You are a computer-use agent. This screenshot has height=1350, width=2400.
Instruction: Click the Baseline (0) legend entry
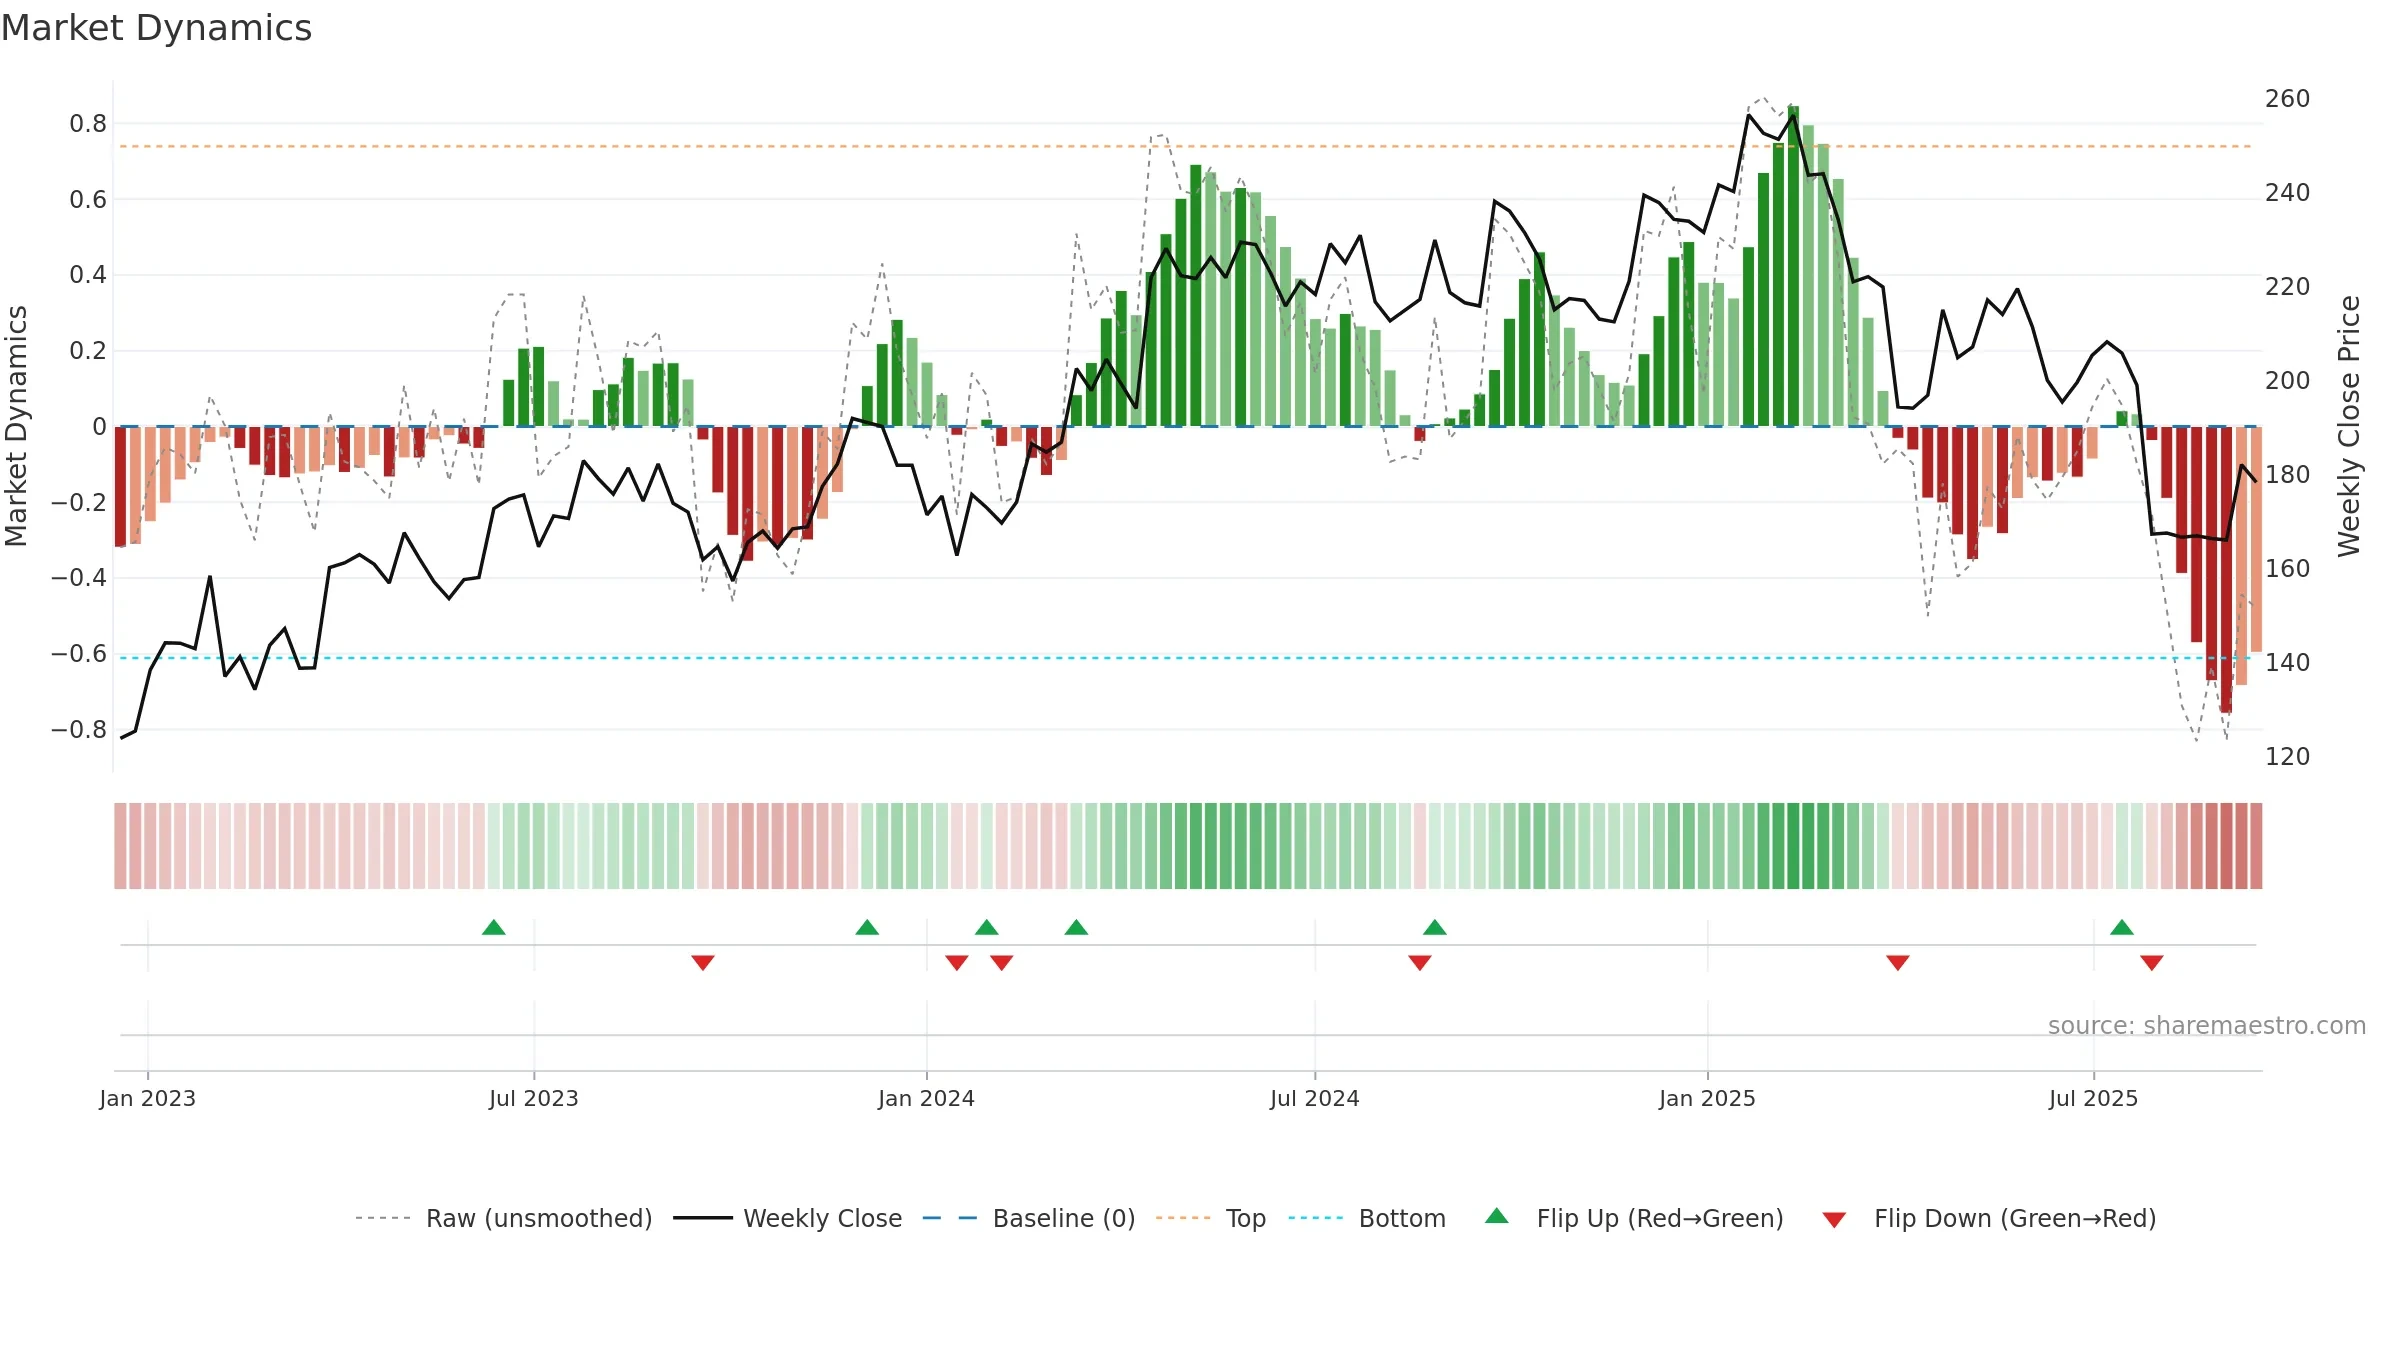1028,1218
